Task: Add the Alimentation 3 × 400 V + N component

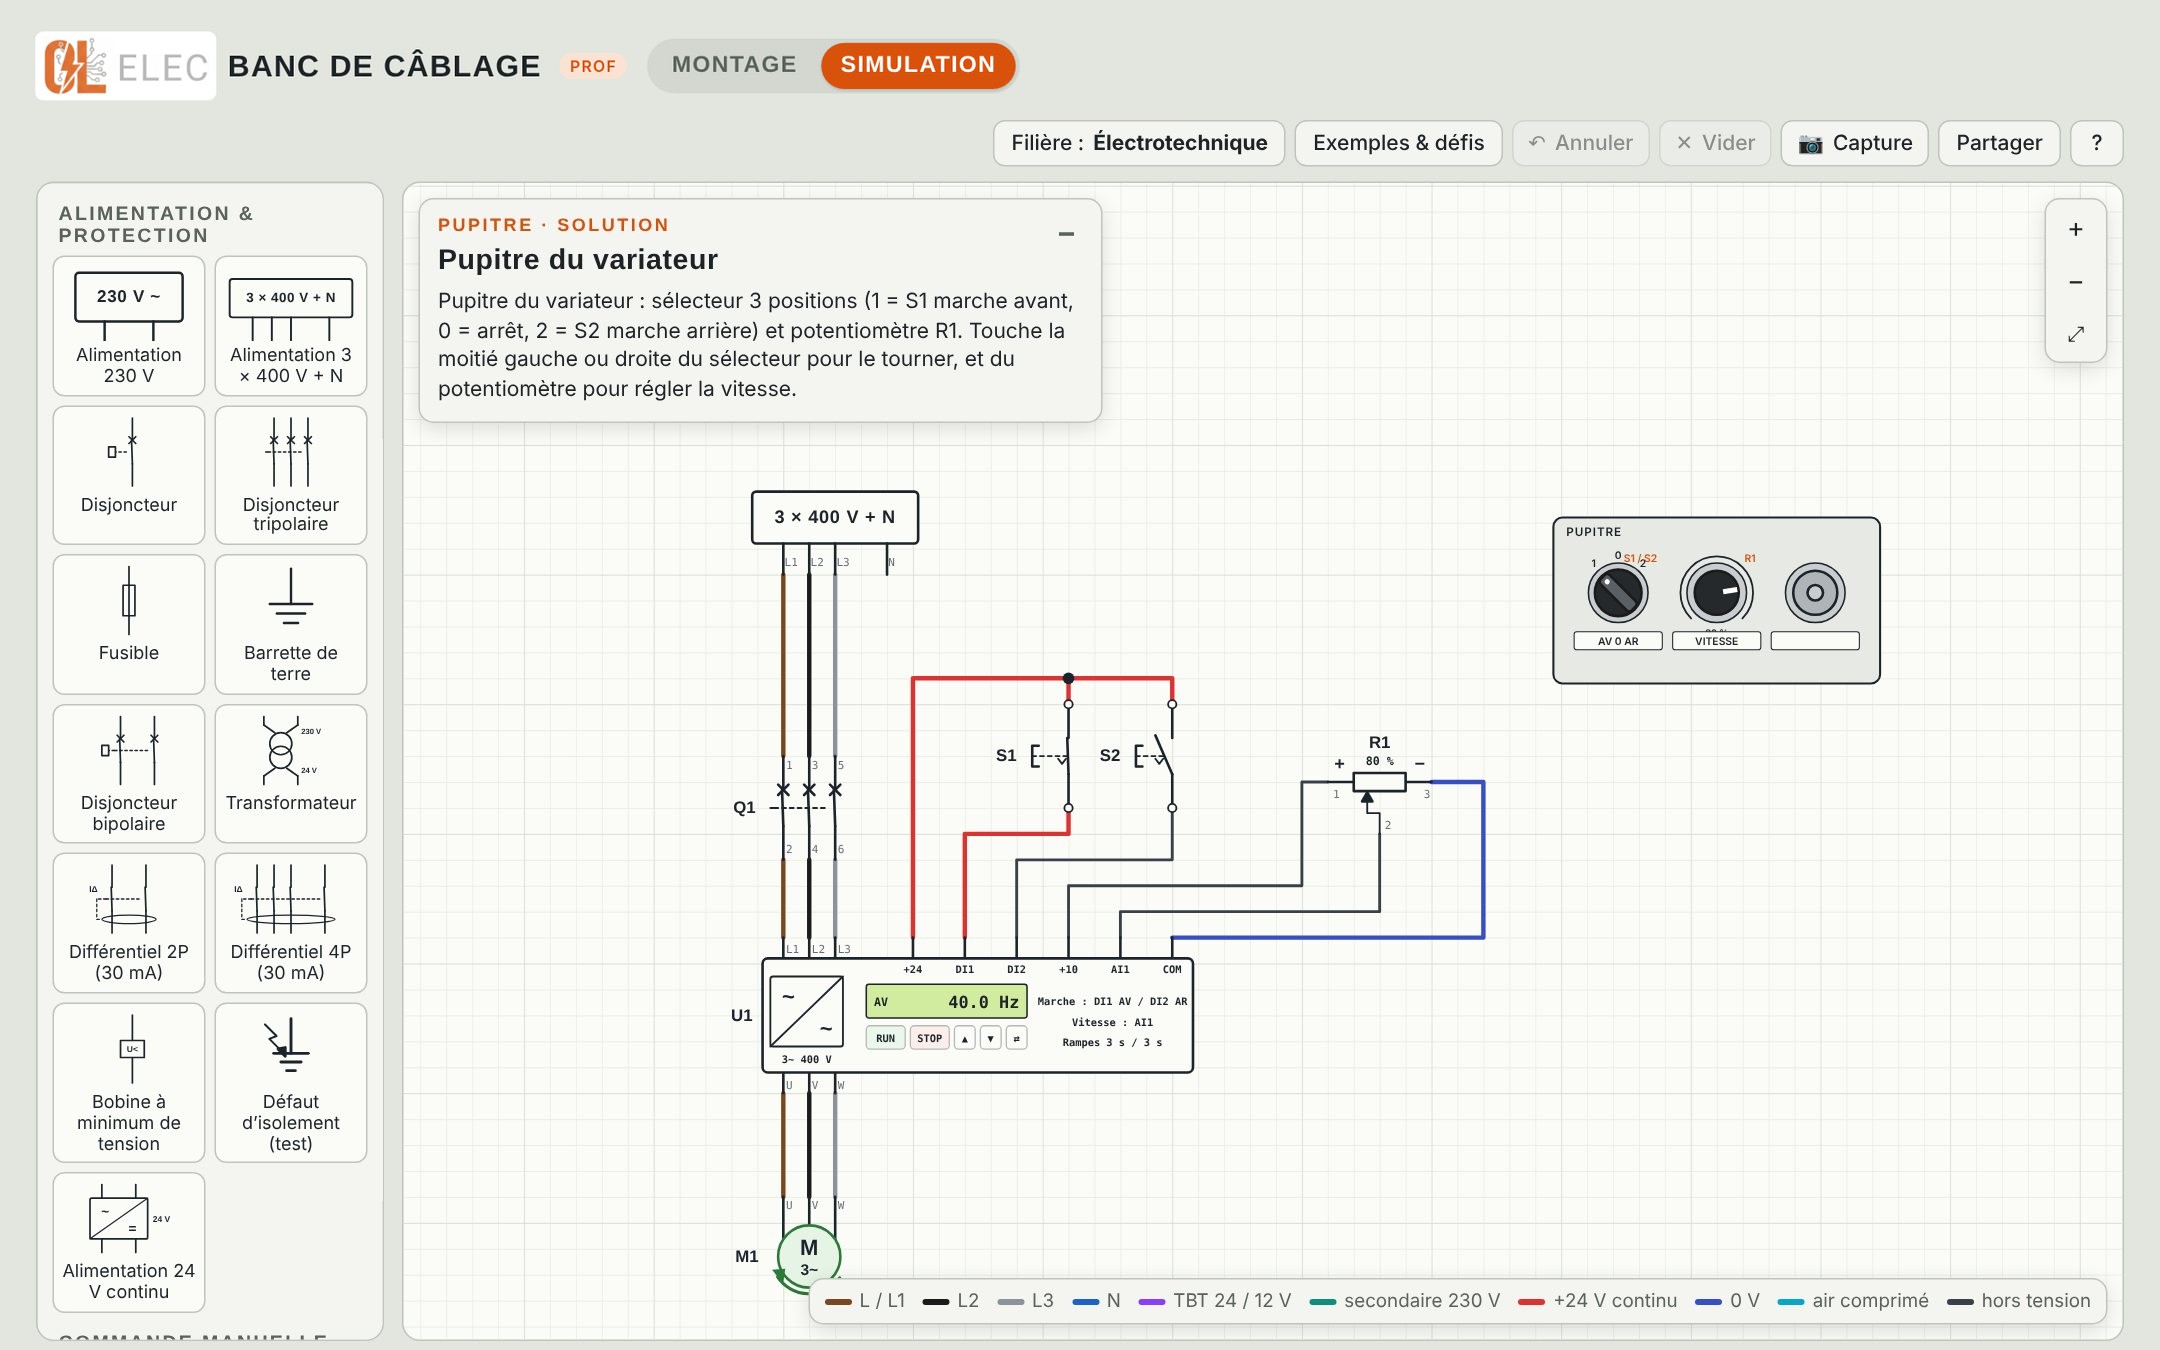Action: 291,326
